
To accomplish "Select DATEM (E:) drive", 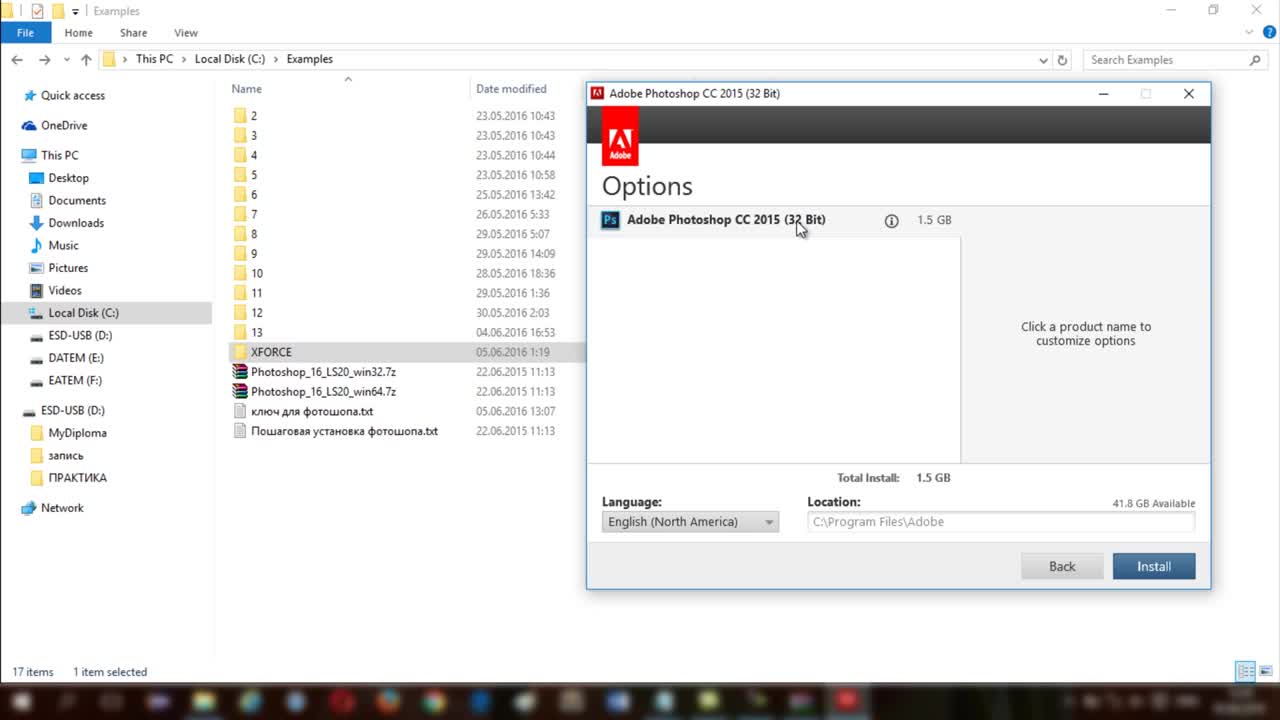I will [75, 358].
